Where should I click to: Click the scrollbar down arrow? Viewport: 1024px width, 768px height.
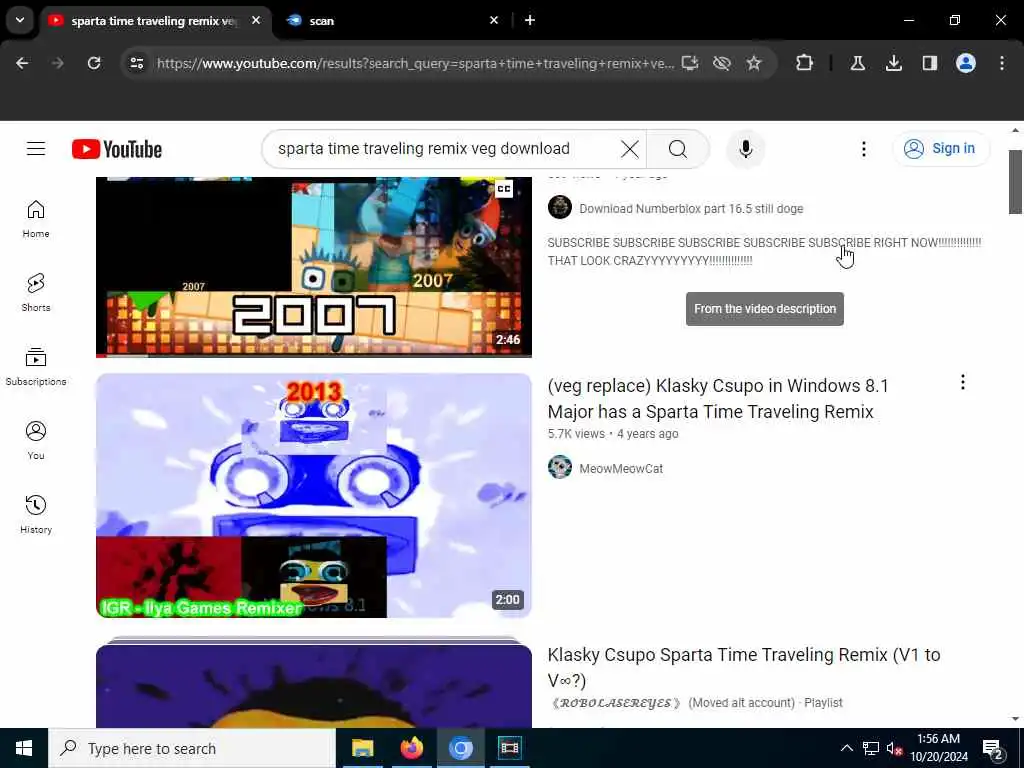[x=1015, y=719]
